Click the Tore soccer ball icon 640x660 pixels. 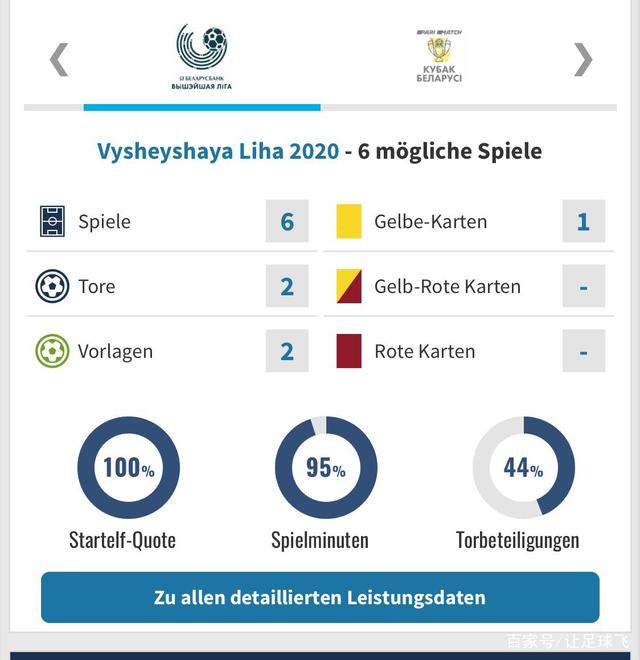52,286
